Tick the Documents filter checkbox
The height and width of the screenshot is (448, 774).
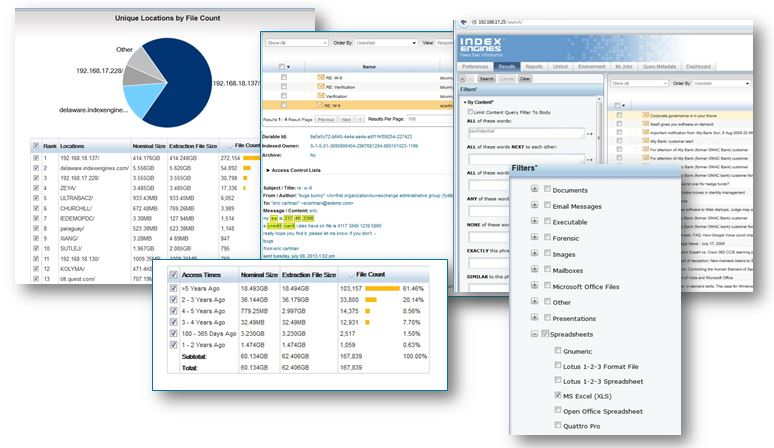point(547,189)
